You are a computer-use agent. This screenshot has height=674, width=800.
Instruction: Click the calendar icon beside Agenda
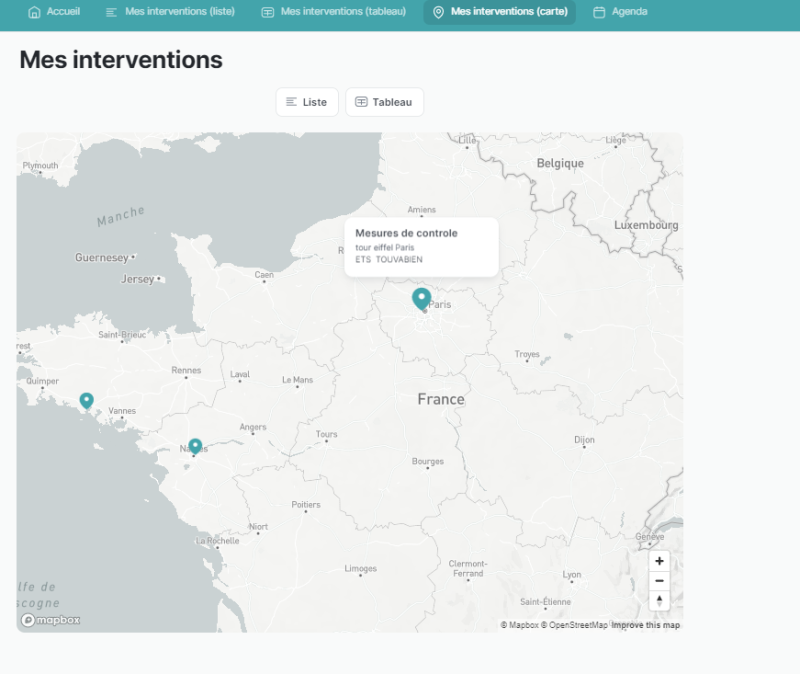598,13
